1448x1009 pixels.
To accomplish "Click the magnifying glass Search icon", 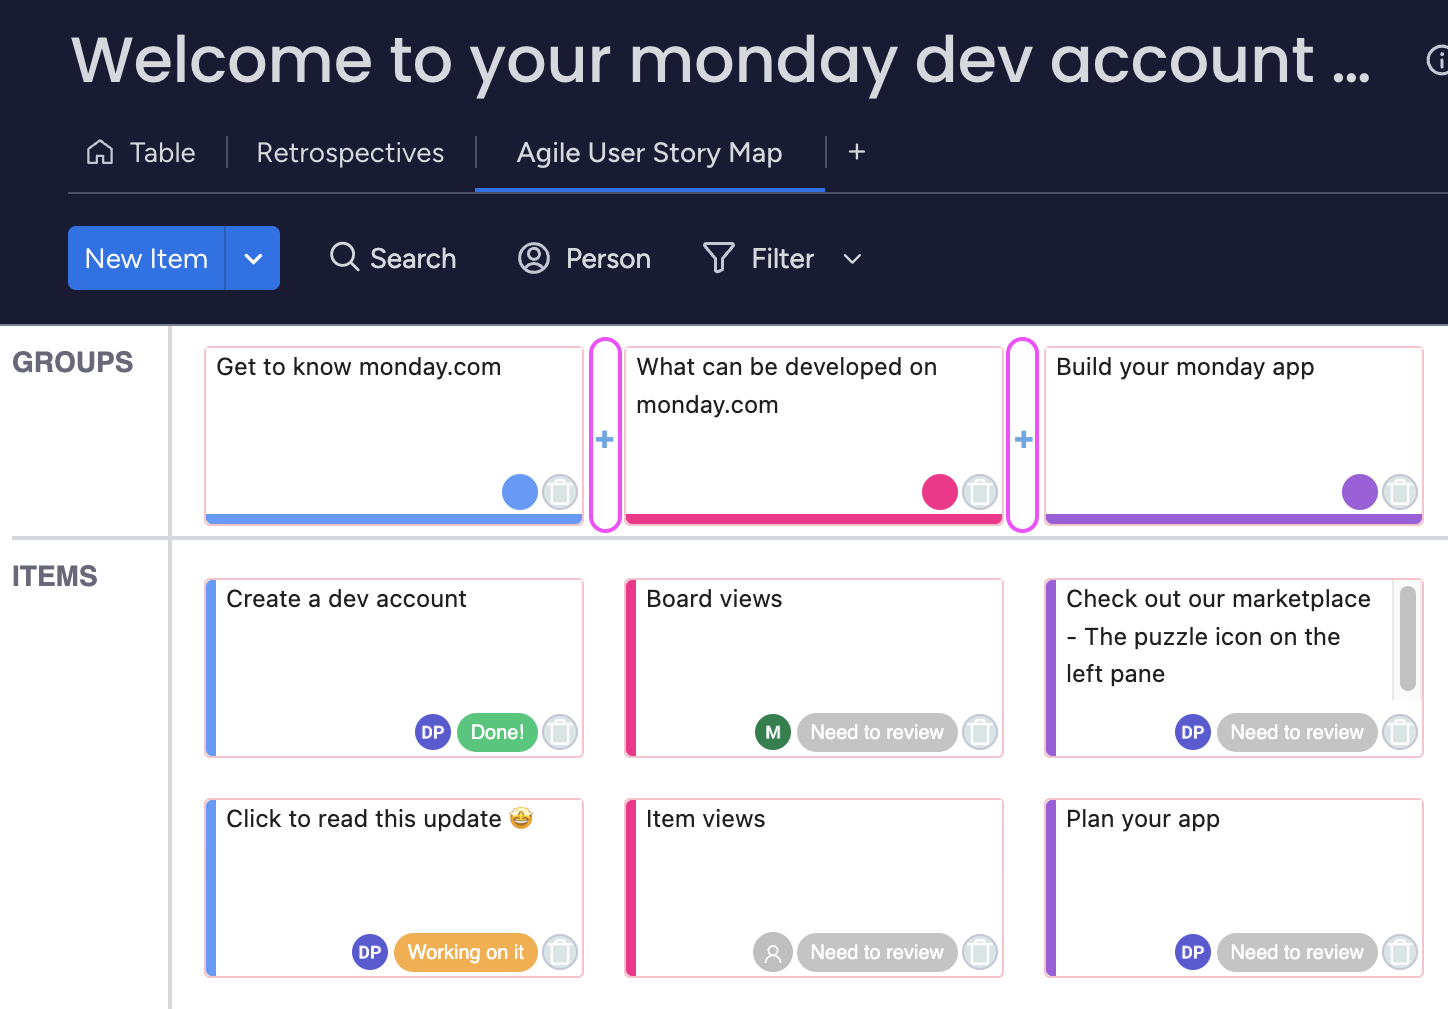I will point(344,257).
